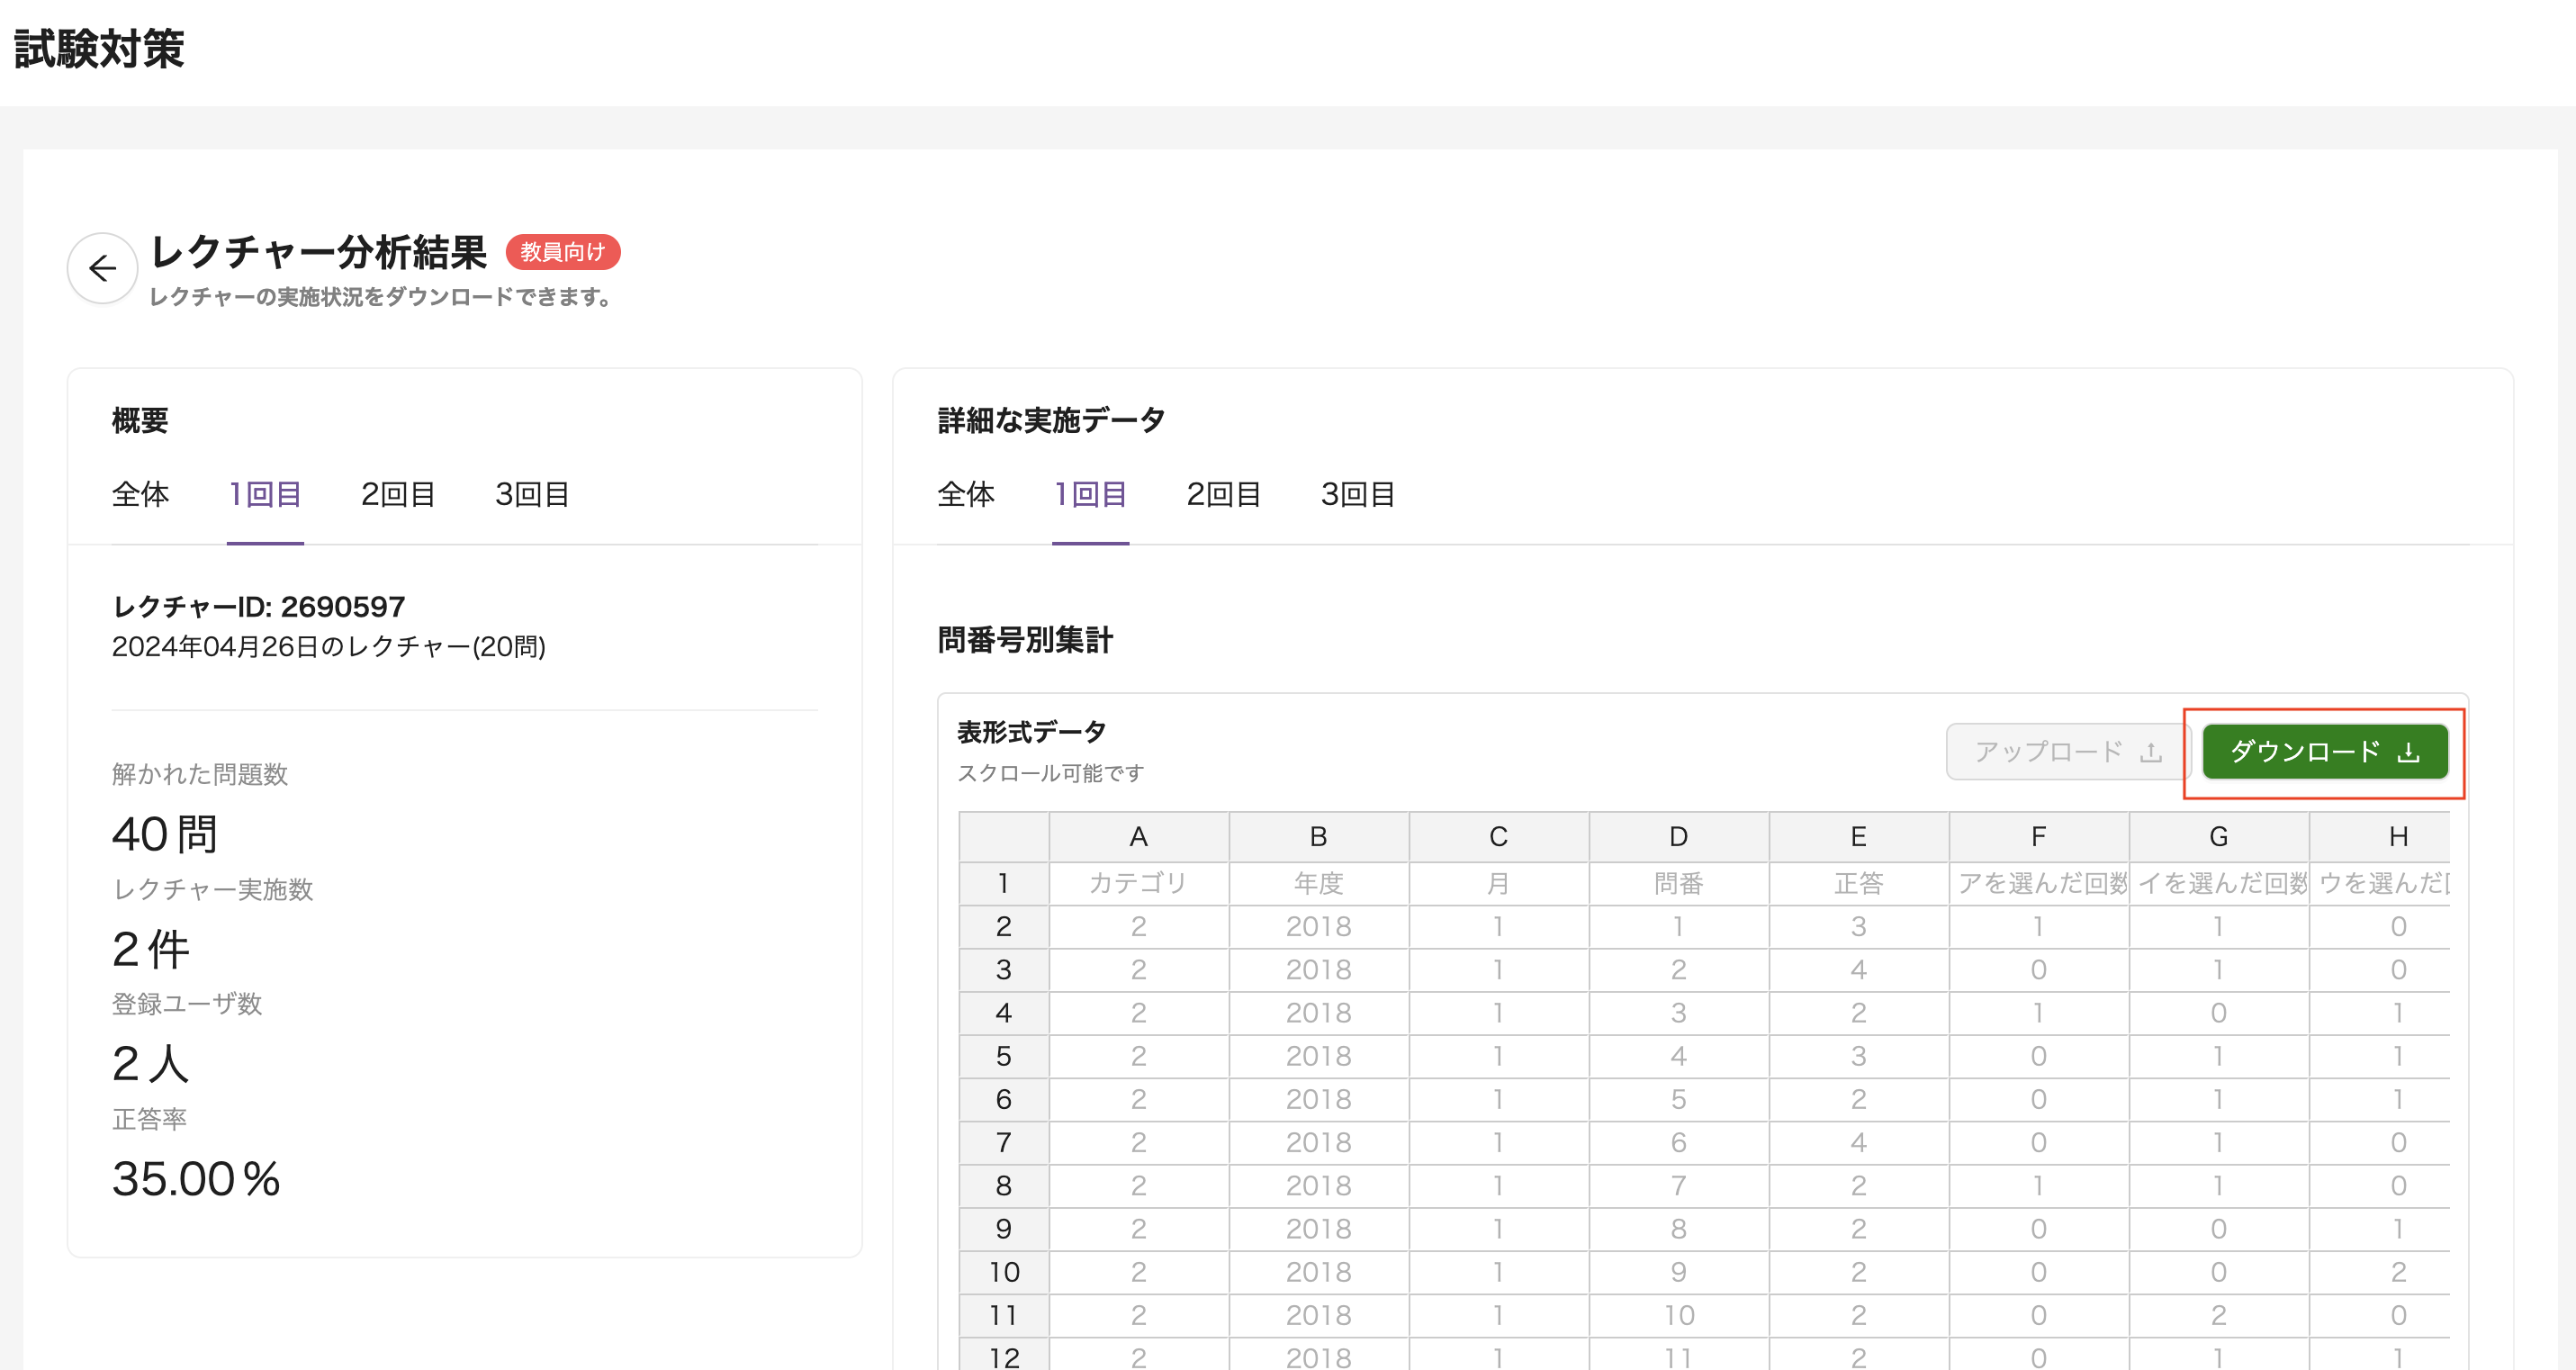Image resolution: width=2576 pixels, height=1370 pixels.
Task: Select 2回目 tab under 概要
Action: pyautogui.click(x=398, y=494)
